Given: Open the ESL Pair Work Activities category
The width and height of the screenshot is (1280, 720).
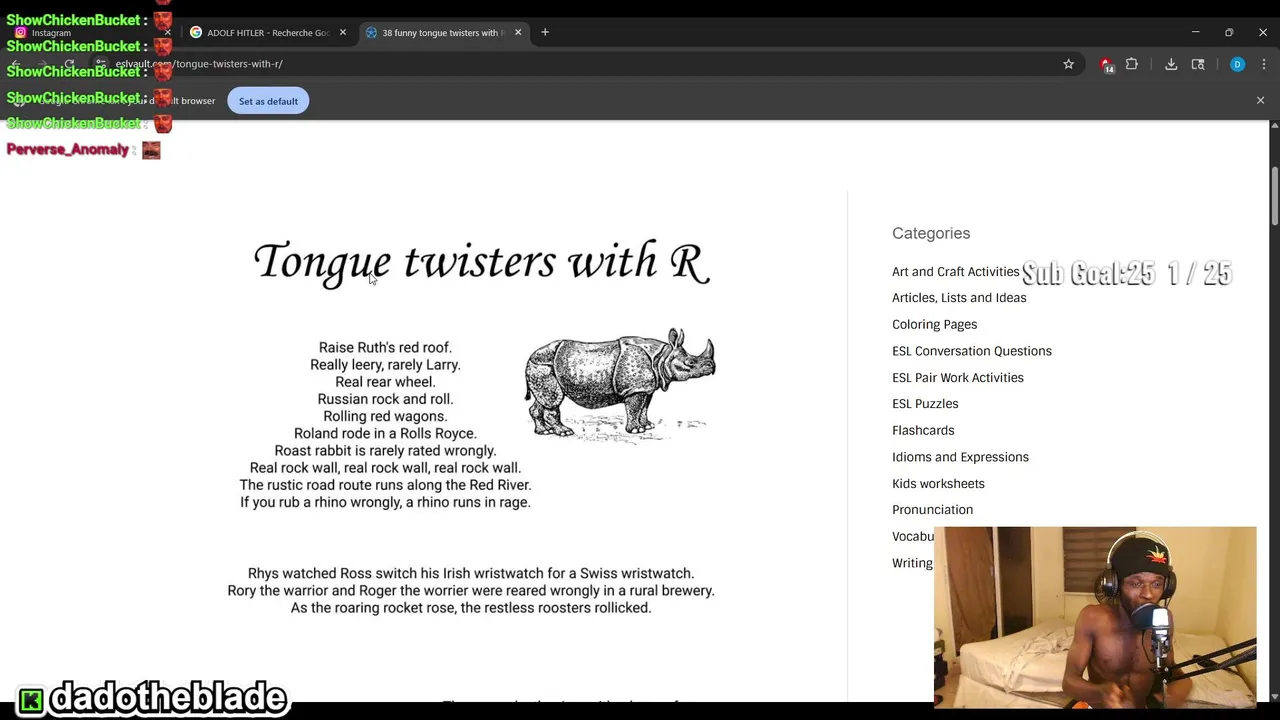Looking at the screenshot, I should tap(957, 377).
